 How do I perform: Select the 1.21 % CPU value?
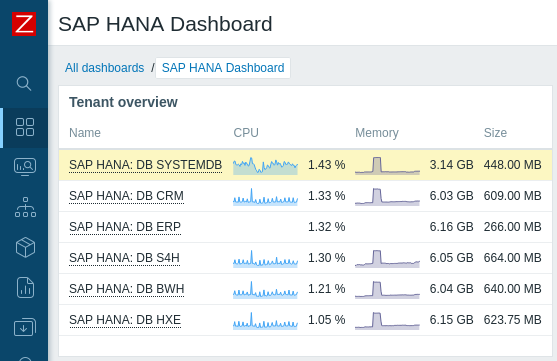click(x=326, y=289)
